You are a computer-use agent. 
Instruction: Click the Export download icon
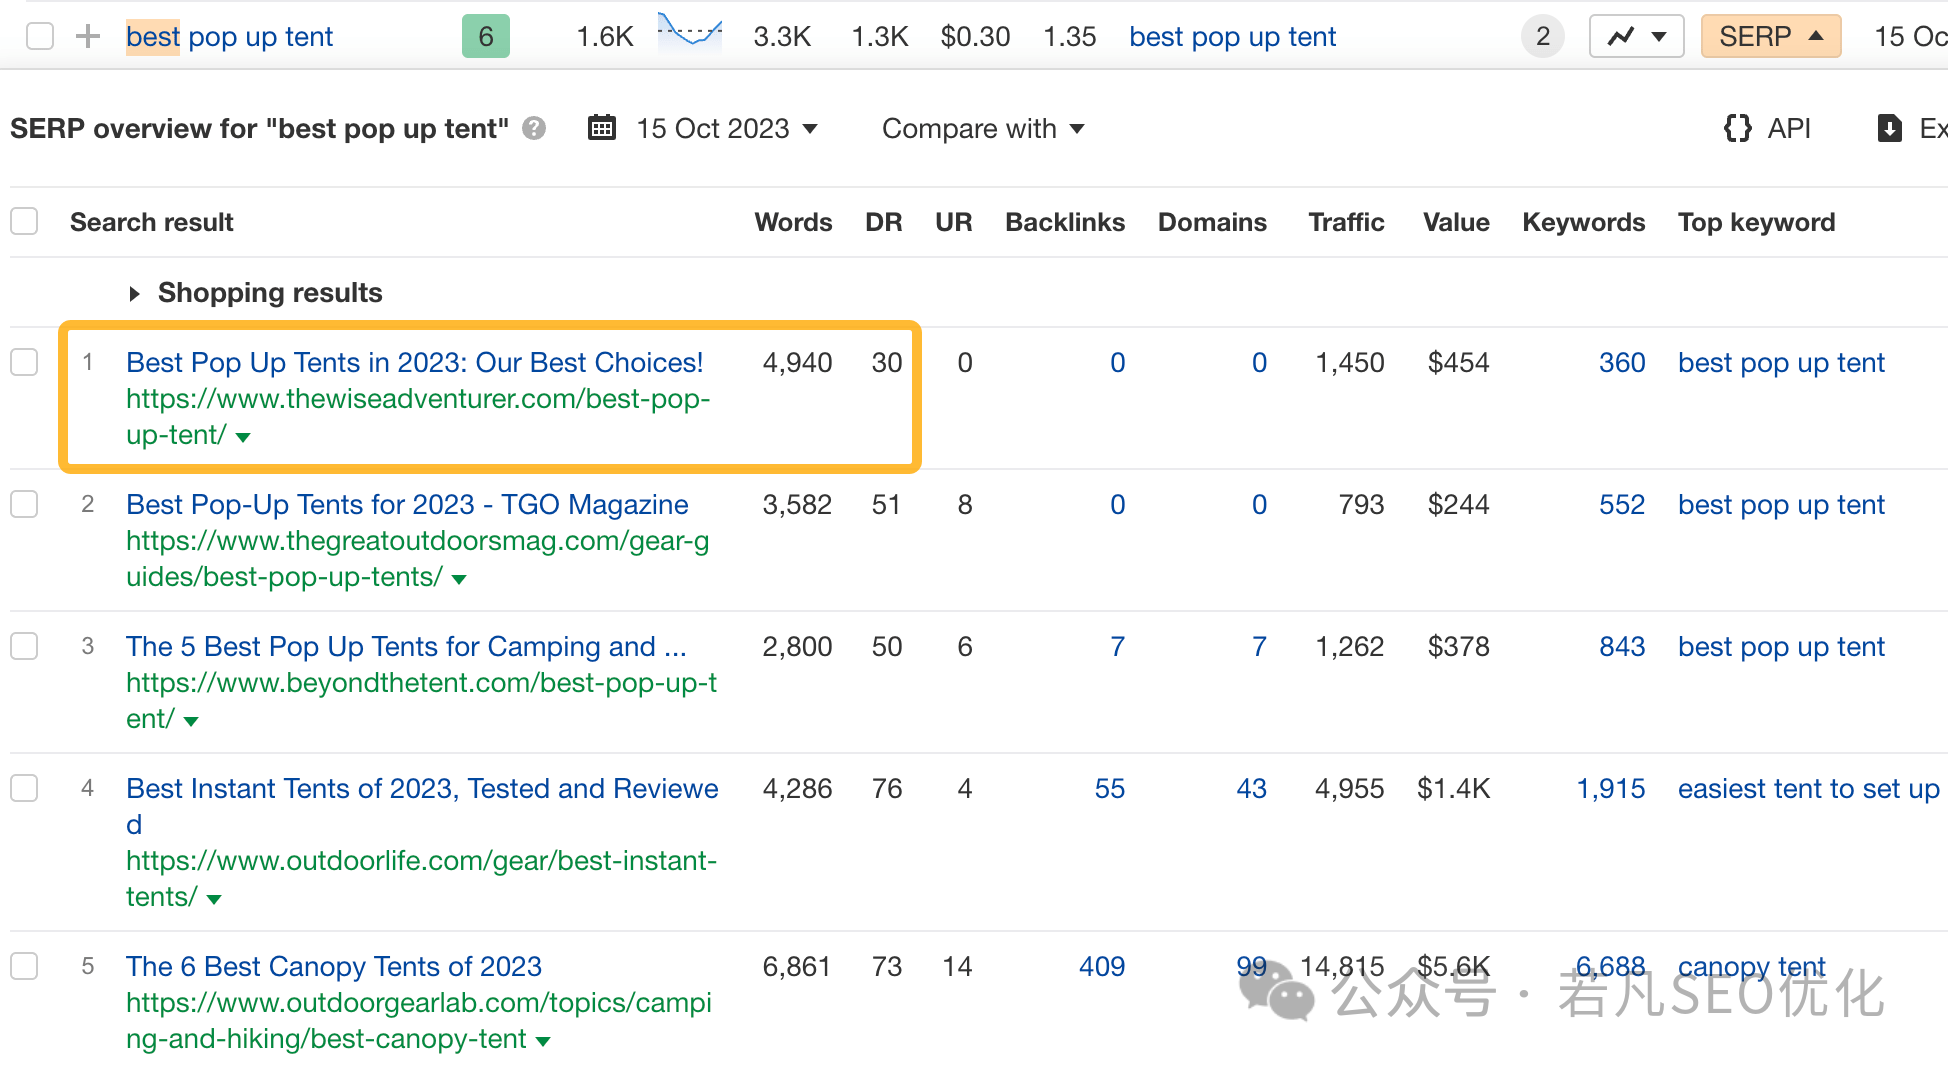[1889, 128]
